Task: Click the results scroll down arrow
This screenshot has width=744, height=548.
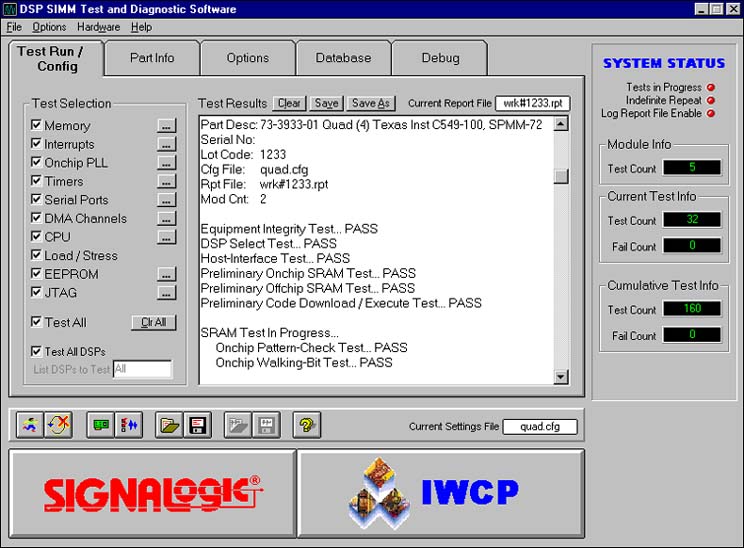Action: coord(561,377)
